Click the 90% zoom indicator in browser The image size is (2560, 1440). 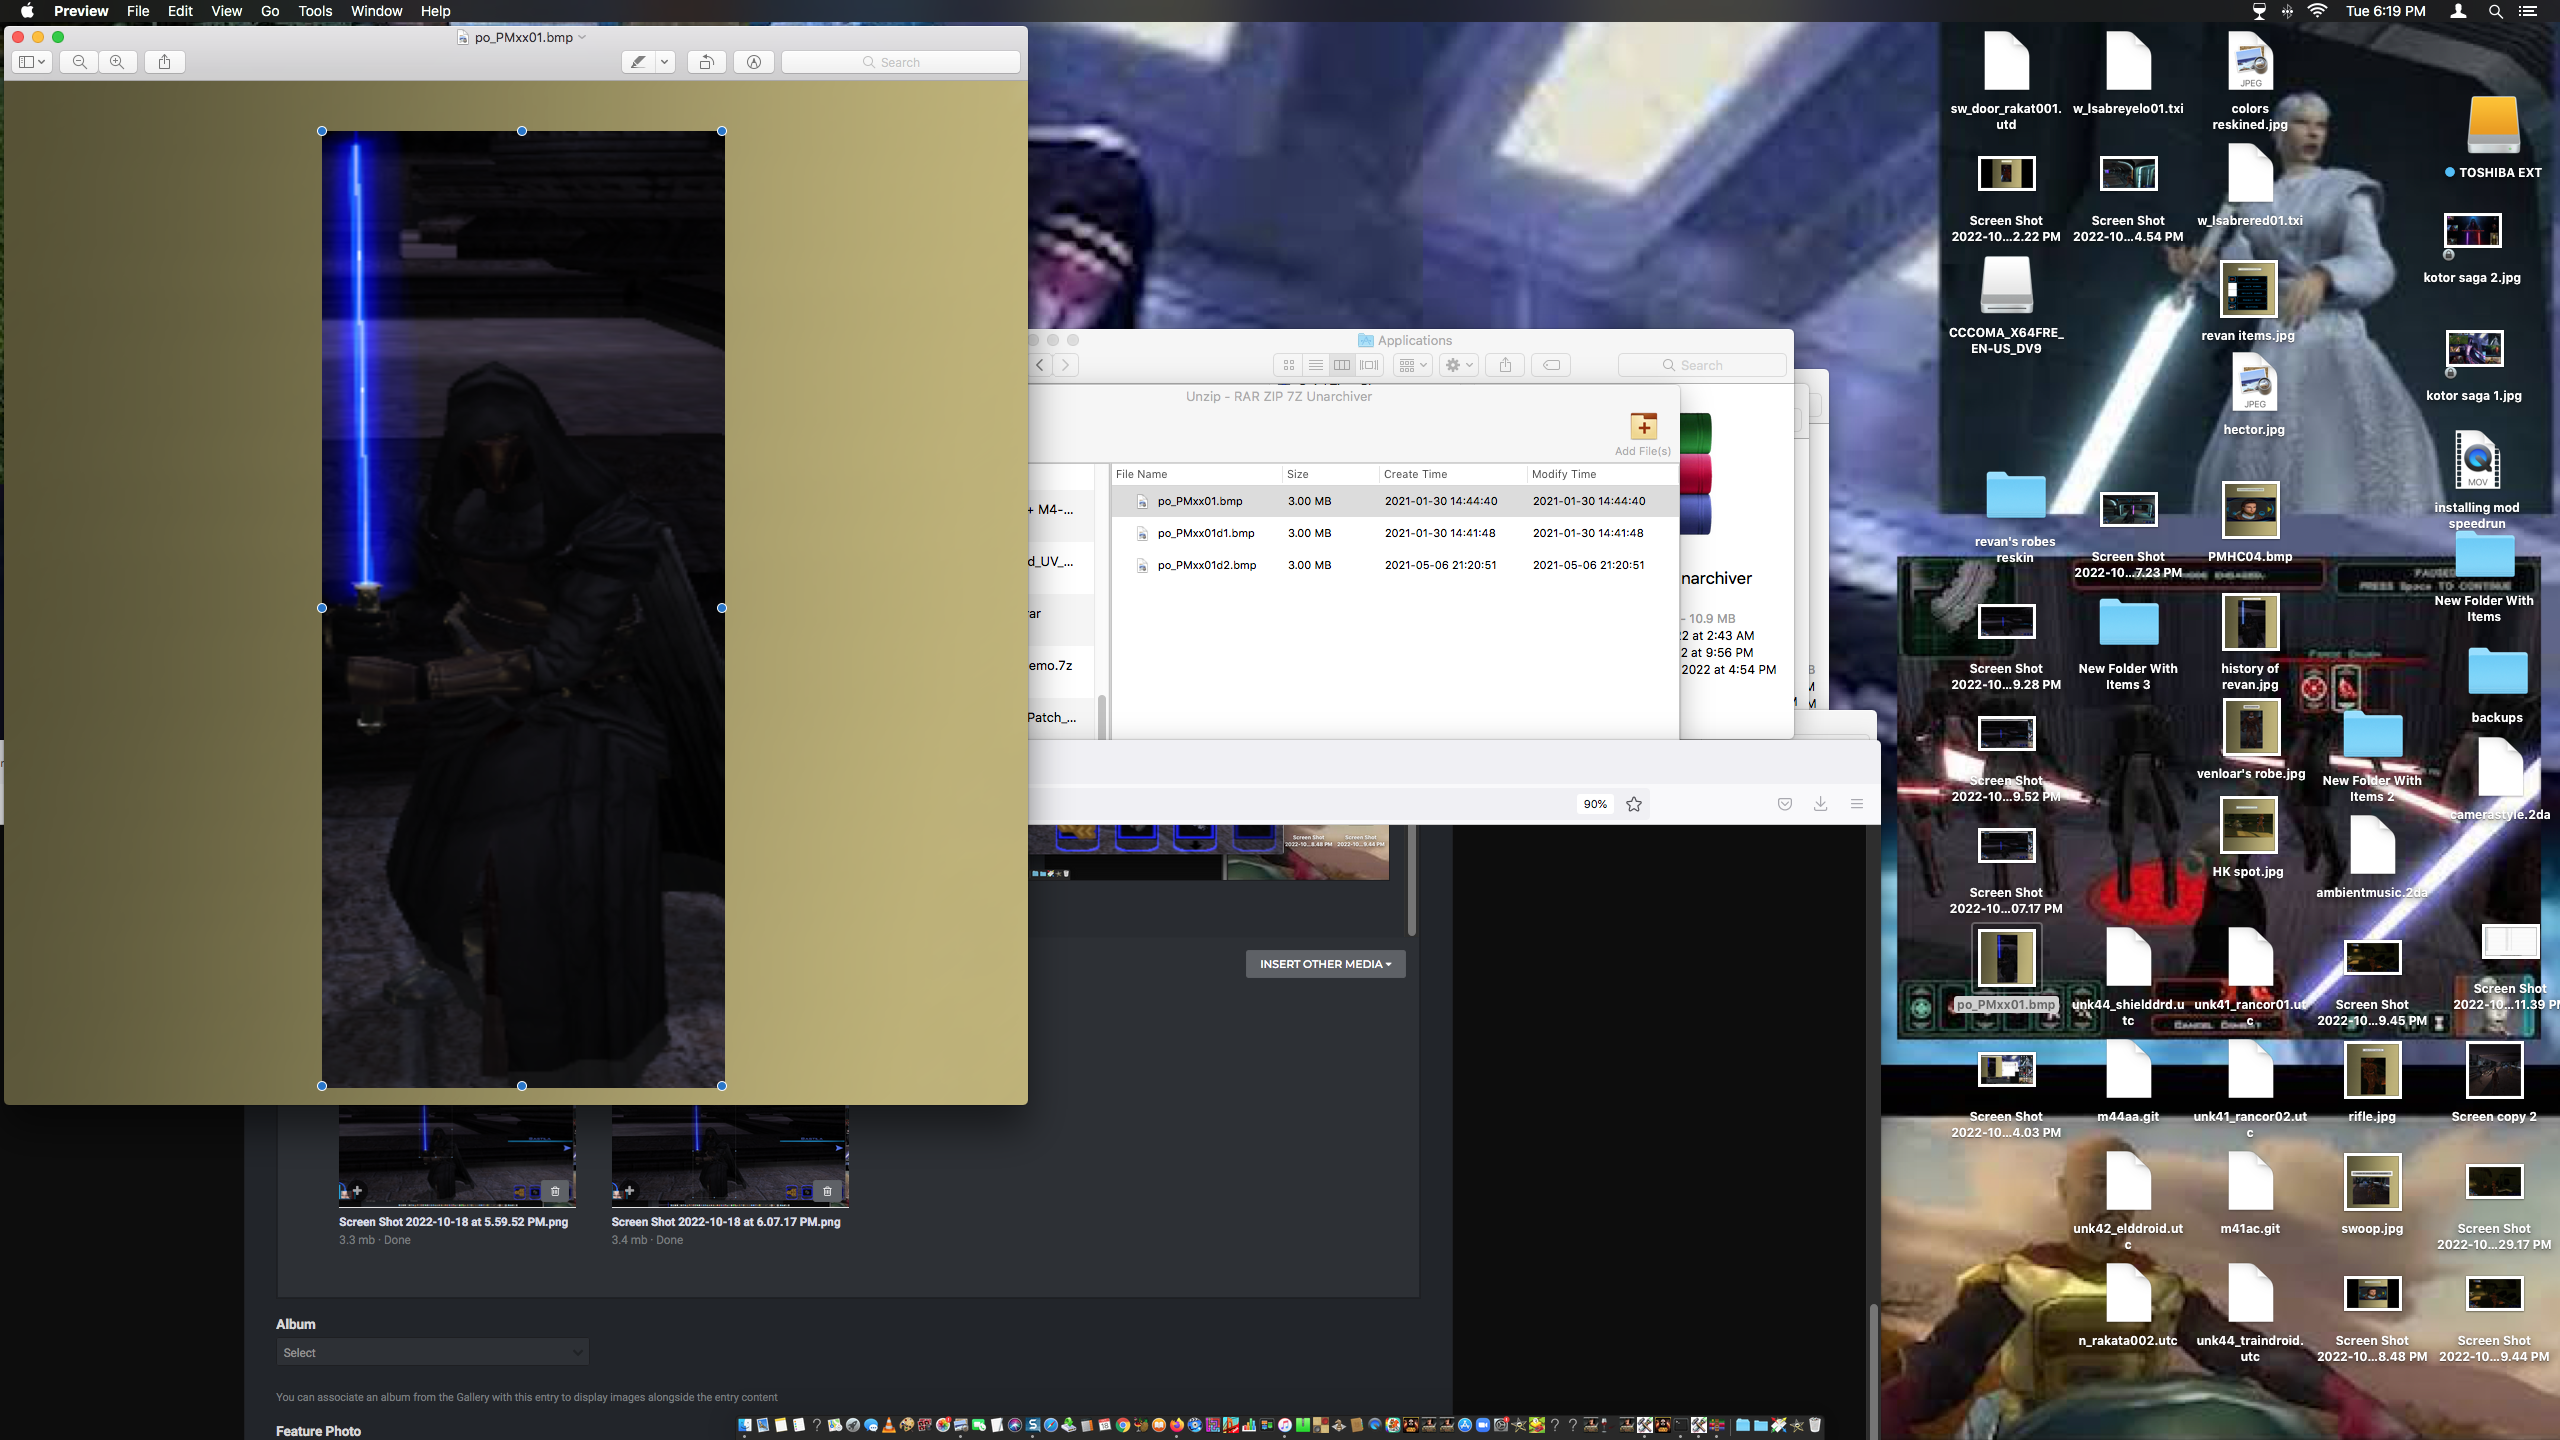(1595, 804)
